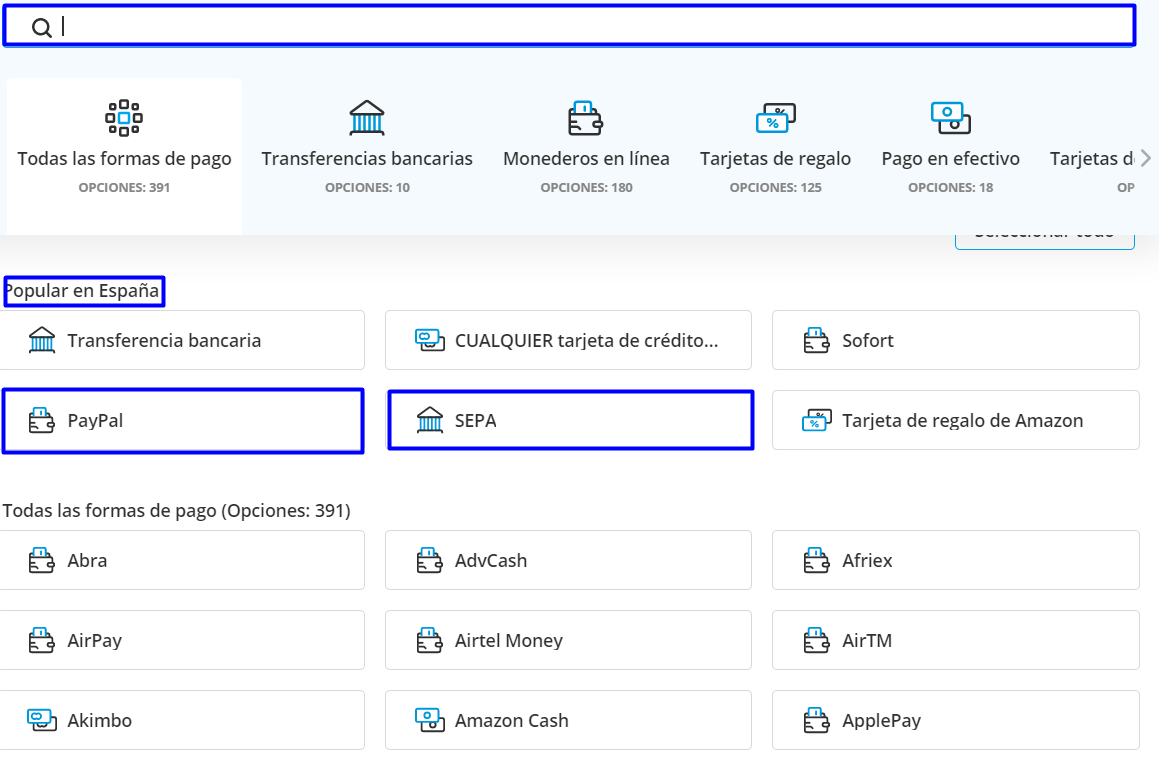Click the cash icon above Pago en efectivo
Viewport: 1159px width, 760px height.
pyautogui.click(x=950, y=118)
